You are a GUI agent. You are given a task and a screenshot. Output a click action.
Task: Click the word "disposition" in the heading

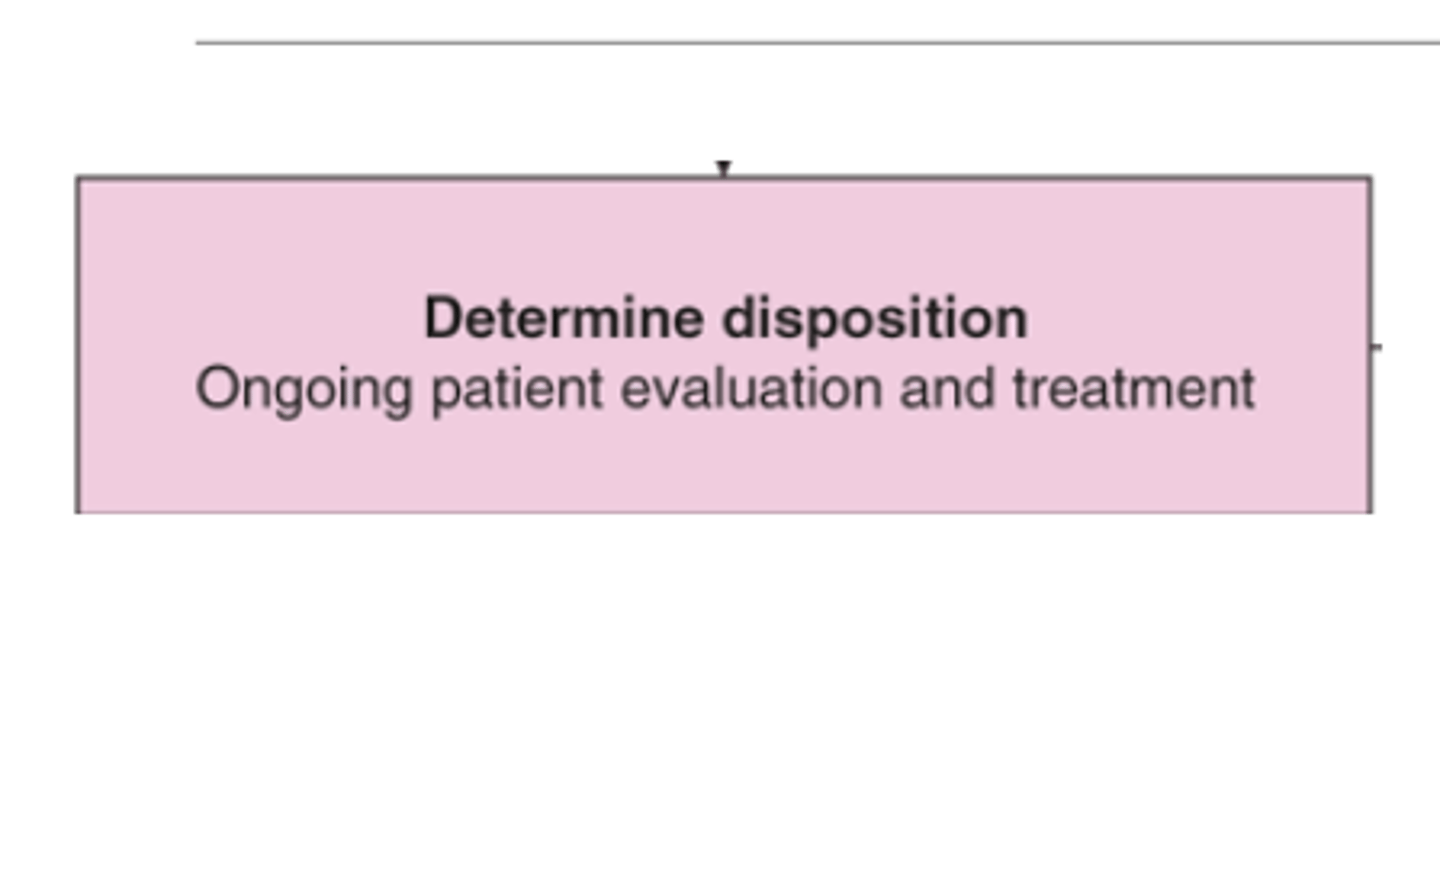875,320
